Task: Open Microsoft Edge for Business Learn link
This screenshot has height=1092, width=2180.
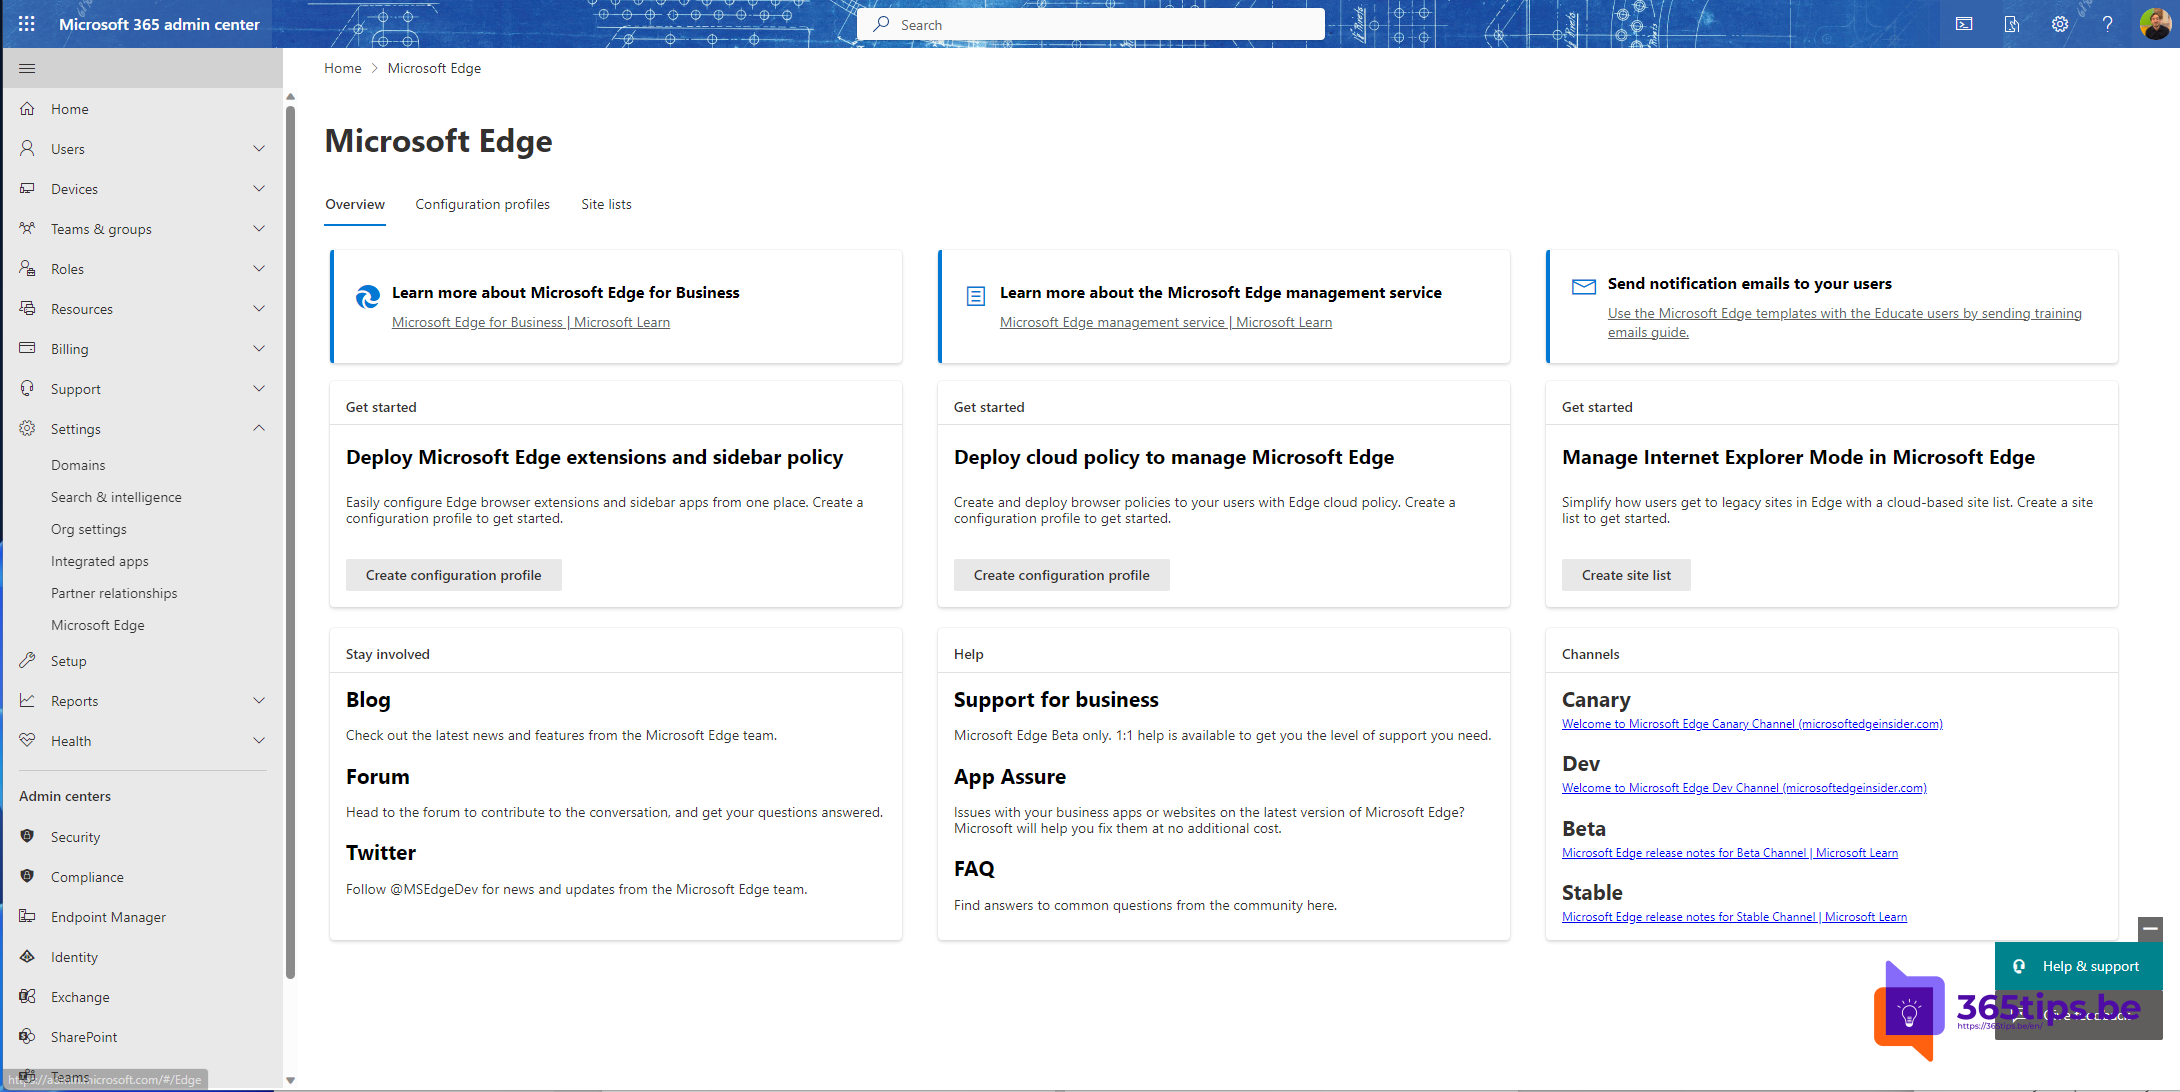Action: [x=530, y=322]
